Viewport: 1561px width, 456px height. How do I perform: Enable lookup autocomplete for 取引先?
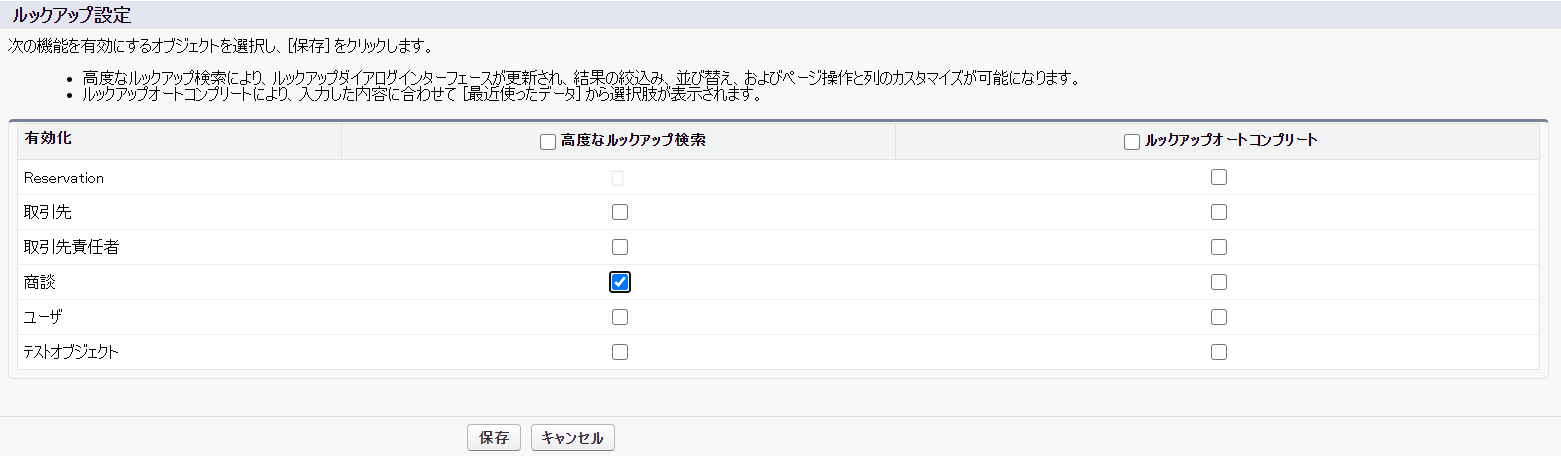(x=1218, y=212)
